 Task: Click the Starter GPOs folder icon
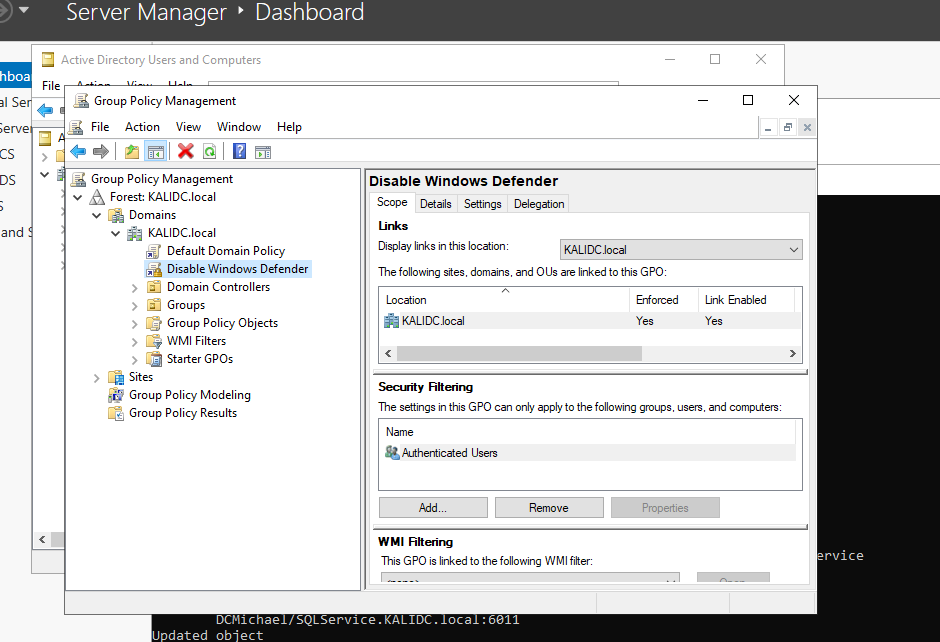[x=154, y=359]
